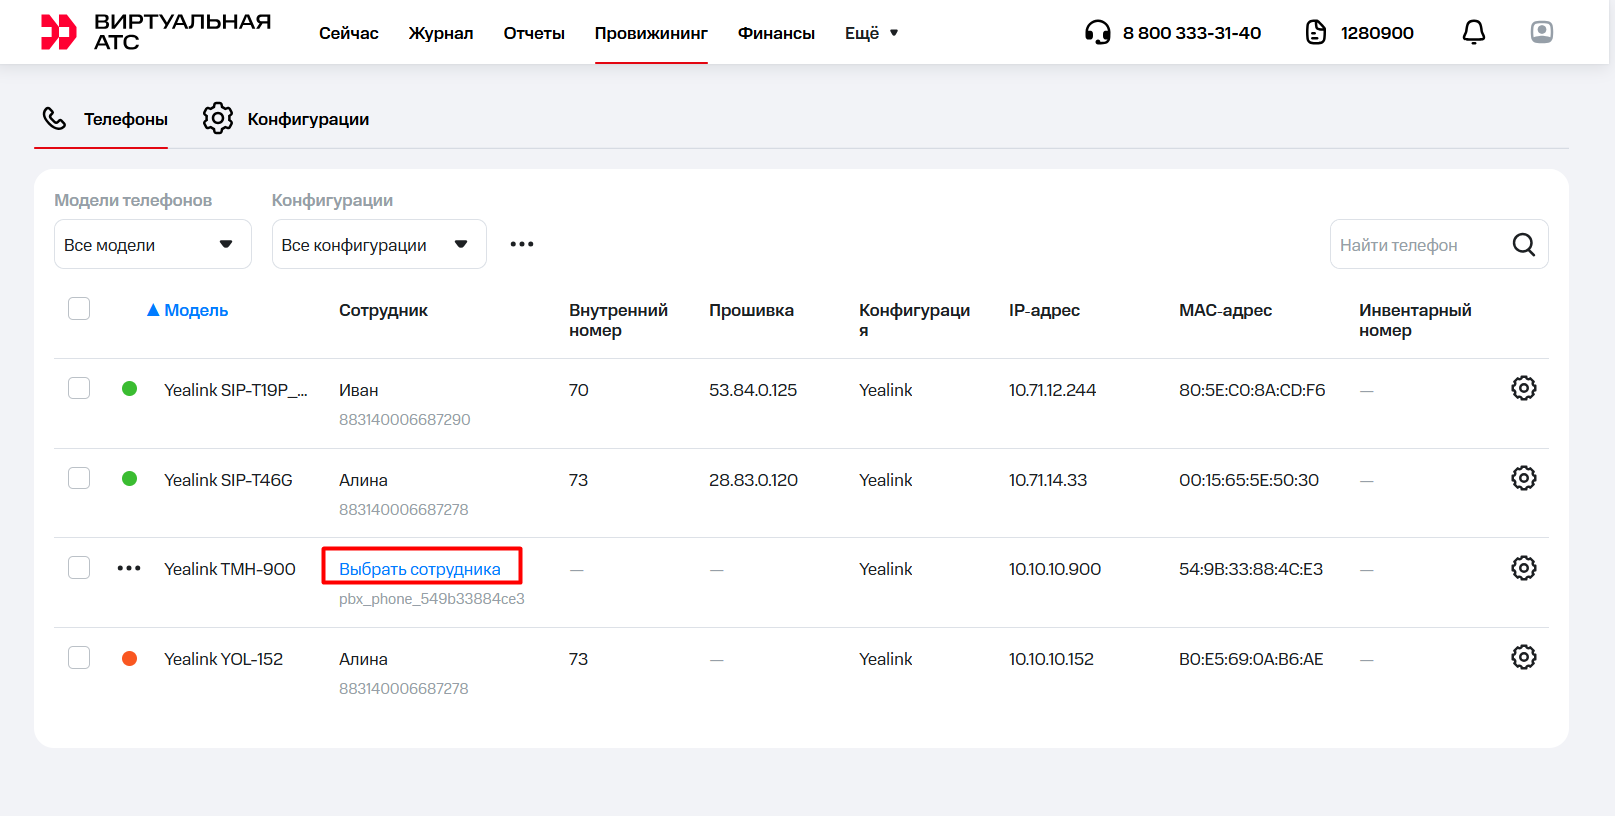Toggle the select-all checkbox in table header

tap(79, 309)
